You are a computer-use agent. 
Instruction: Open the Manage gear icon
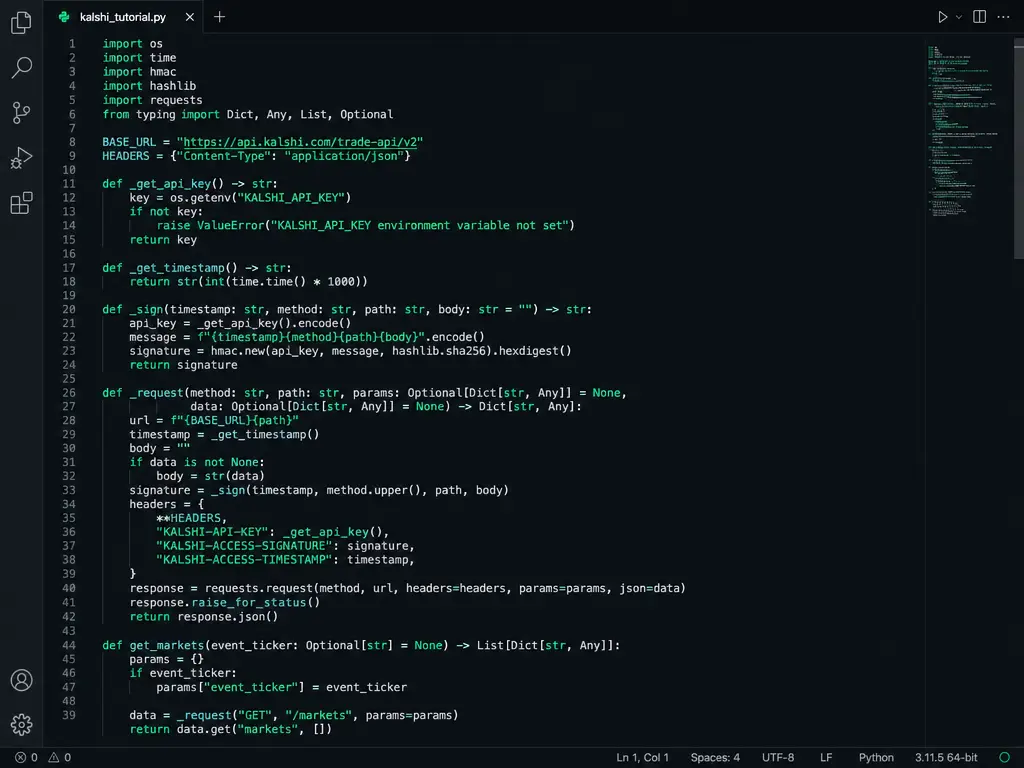(x=22, y=724)
